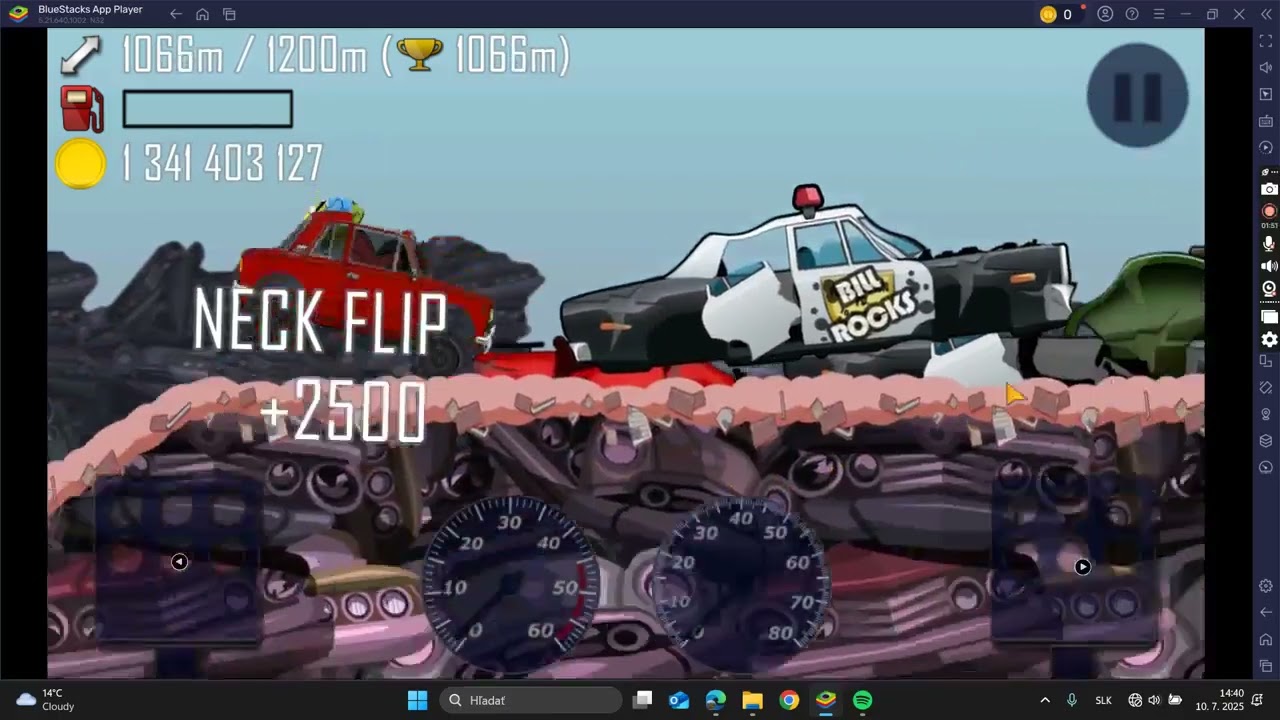
Task: Click the fuel level bar
Action: [x=208, y=109]
